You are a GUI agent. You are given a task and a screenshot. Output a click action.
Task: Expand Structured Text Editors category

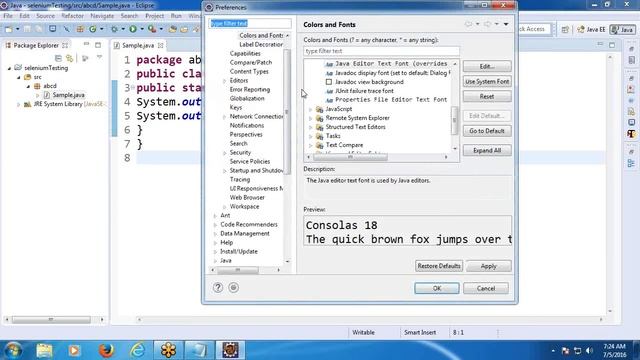click(x=311, y=127)
